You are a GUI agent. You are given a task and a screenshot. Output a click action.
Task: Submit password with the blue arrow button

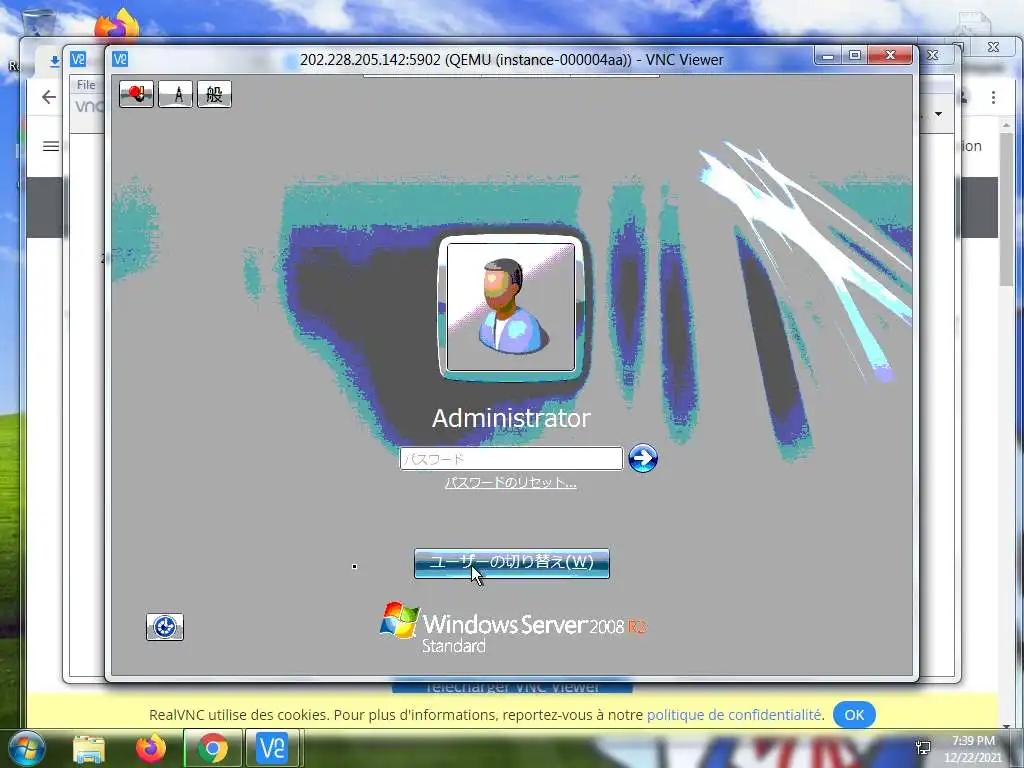click(x=643, y=458)
